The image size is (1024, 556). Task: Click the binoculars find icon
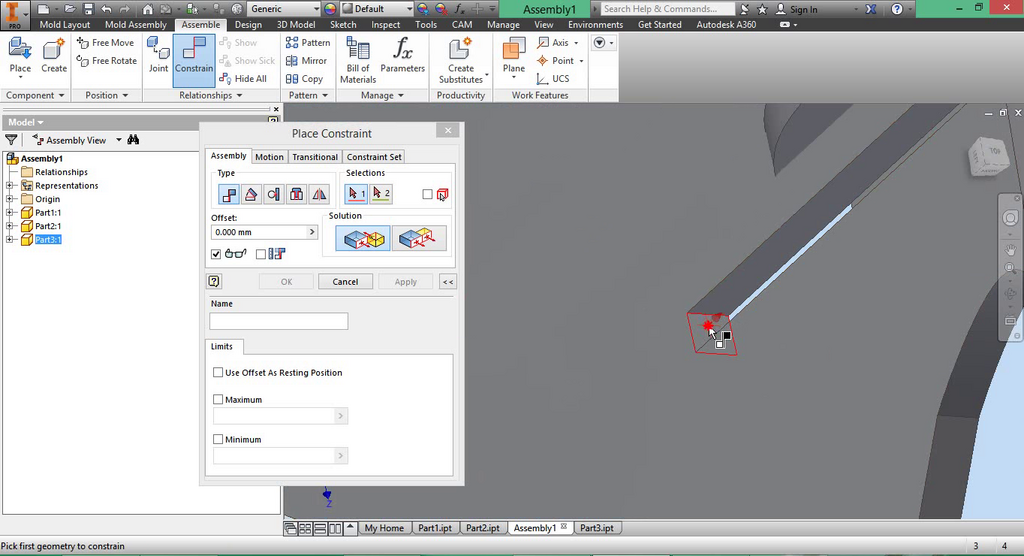[x=133, y=140]
